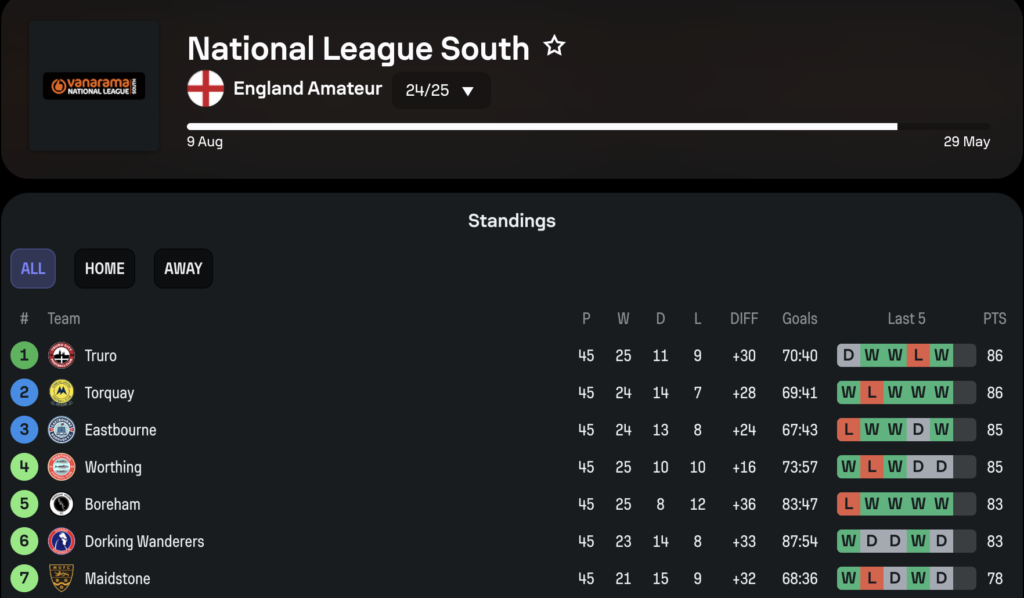Open the Vanarama National League logo
Image resolution: width=1024 pixels, height=598 pixels.
point(94,86)
